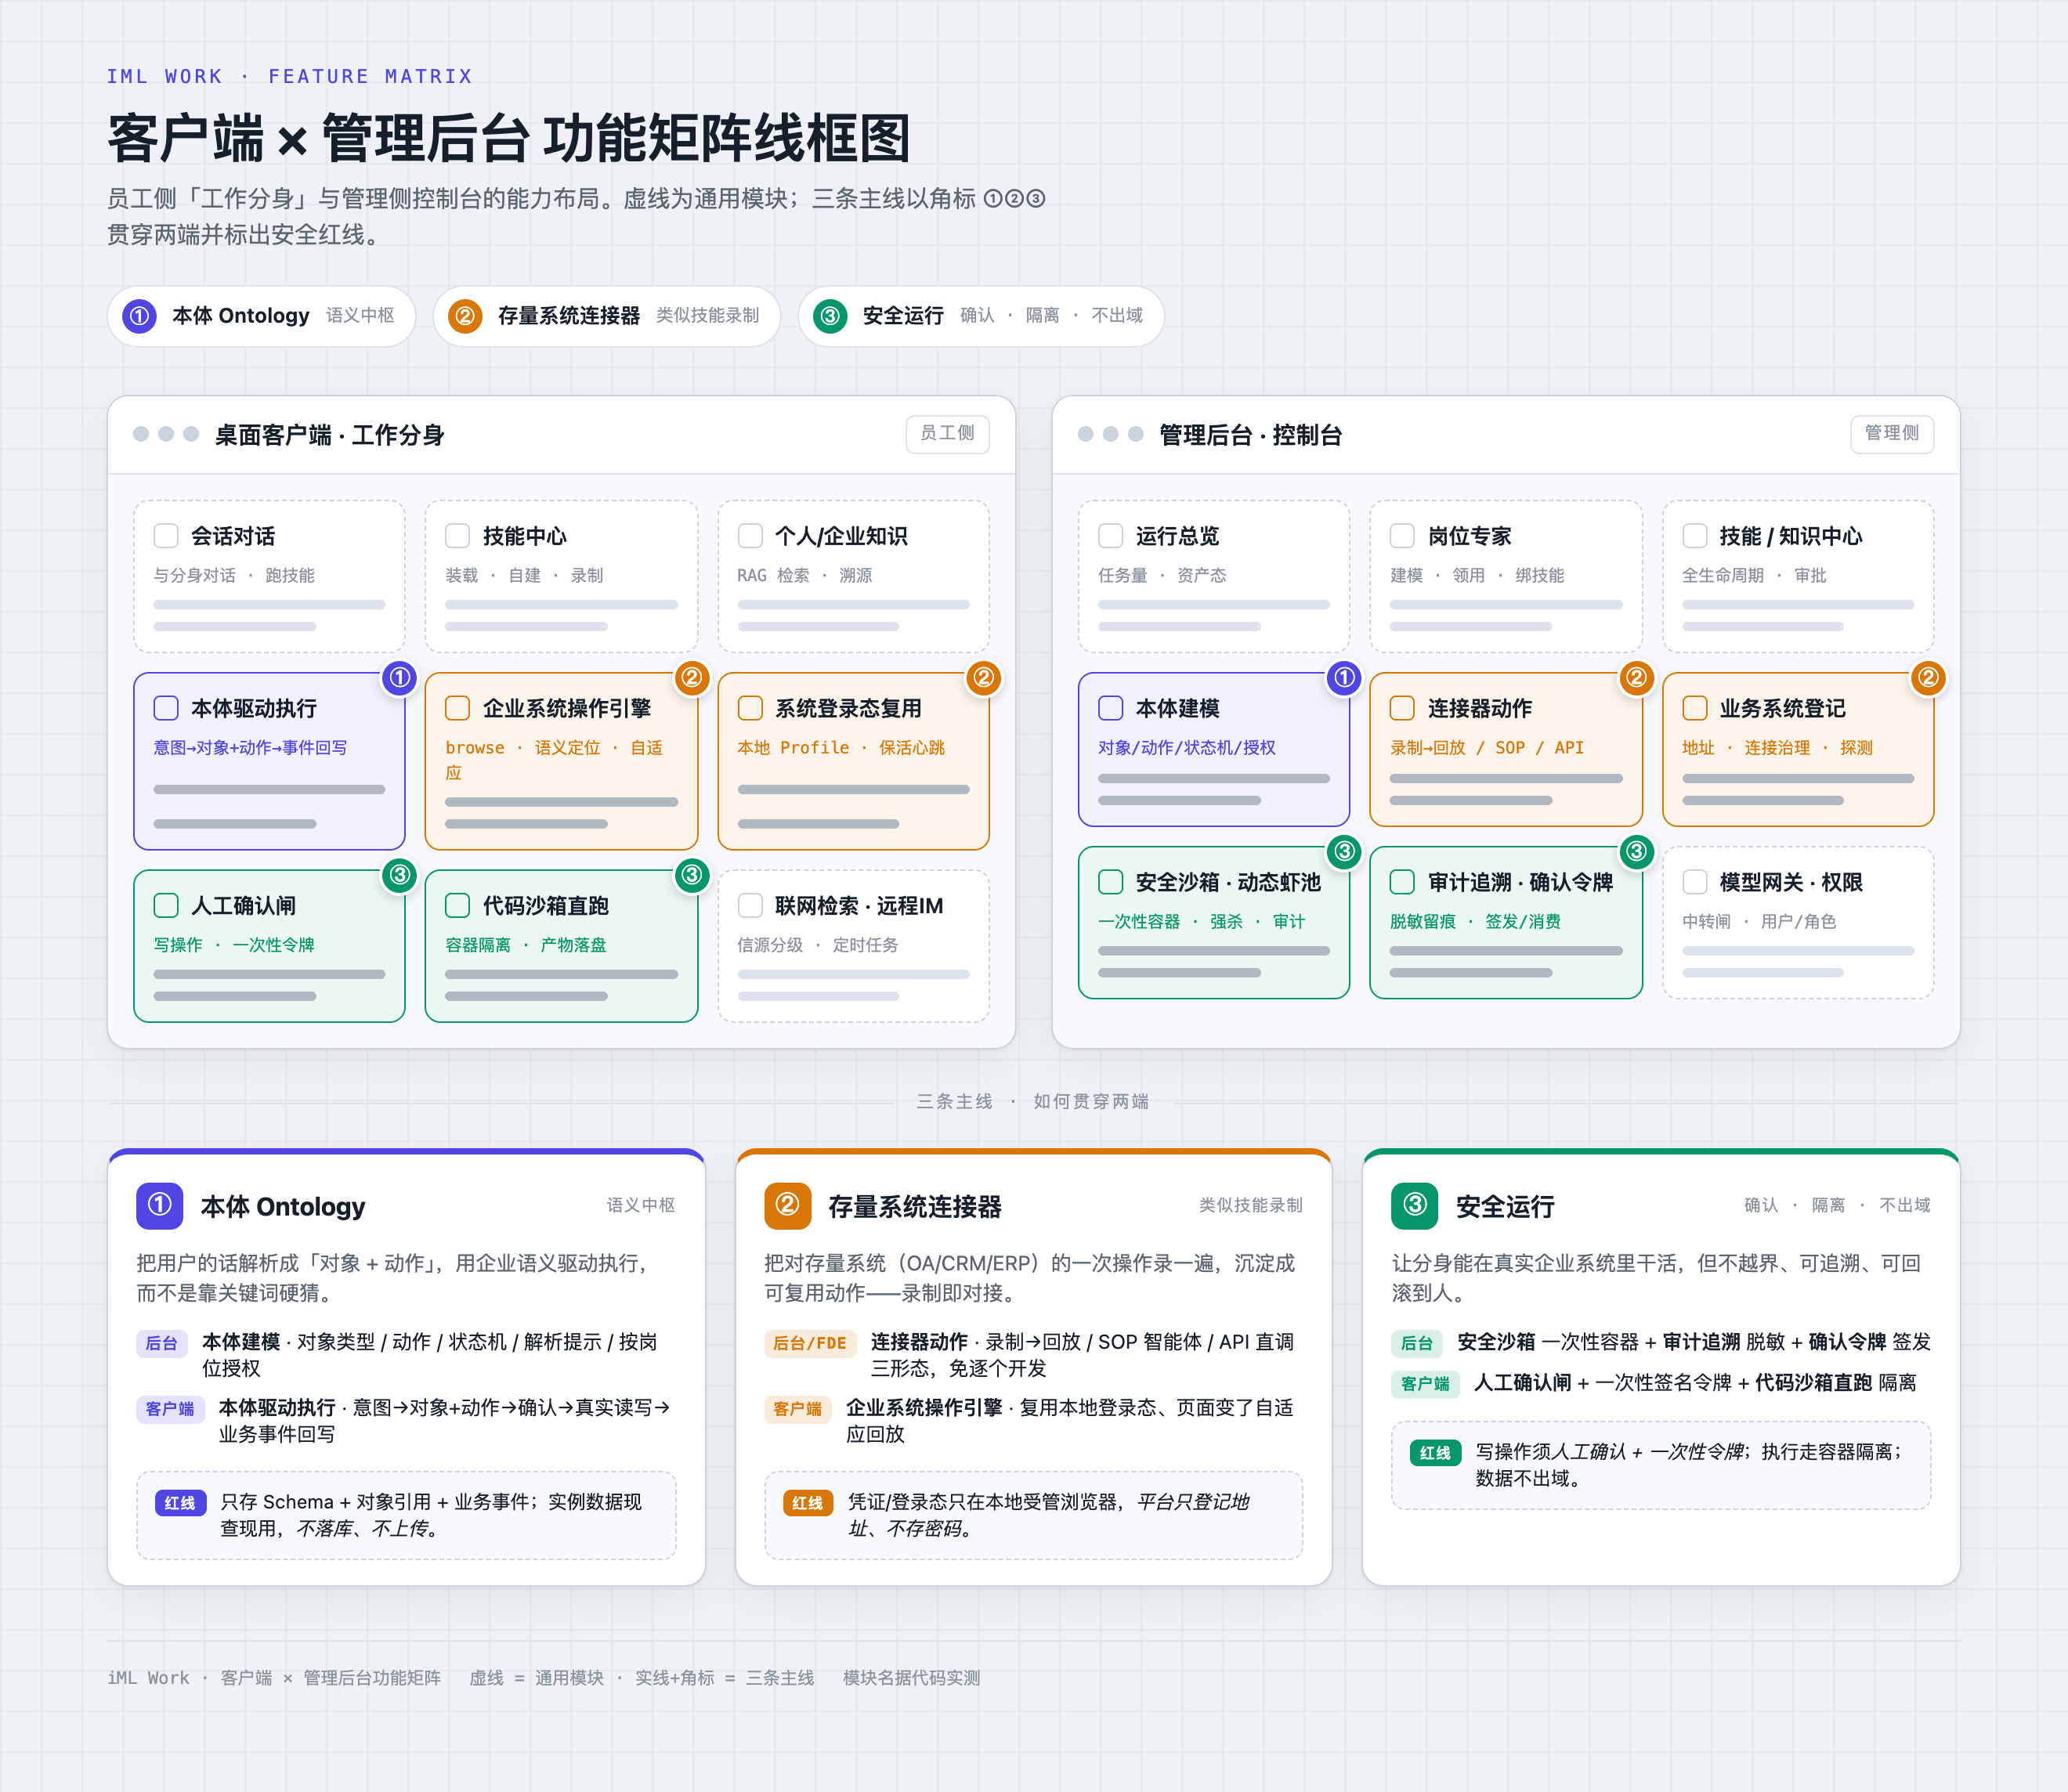
Task: Click the 员工侧 tag button
Action: [x=947, y=434]
